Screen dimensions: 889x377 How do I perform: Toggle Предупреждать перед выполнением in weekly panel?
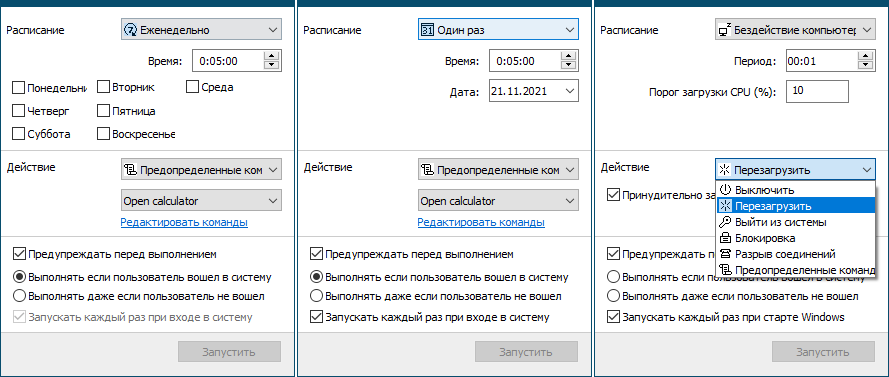[19, 253]
